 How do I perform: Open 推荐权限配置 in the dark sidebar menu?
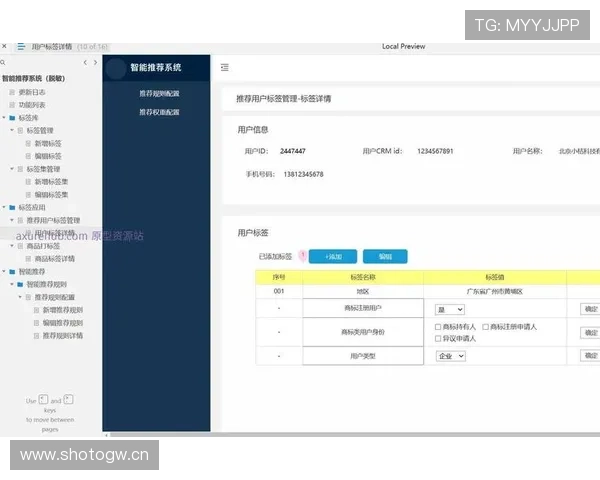pyautogui.click(x=159, y=112)
